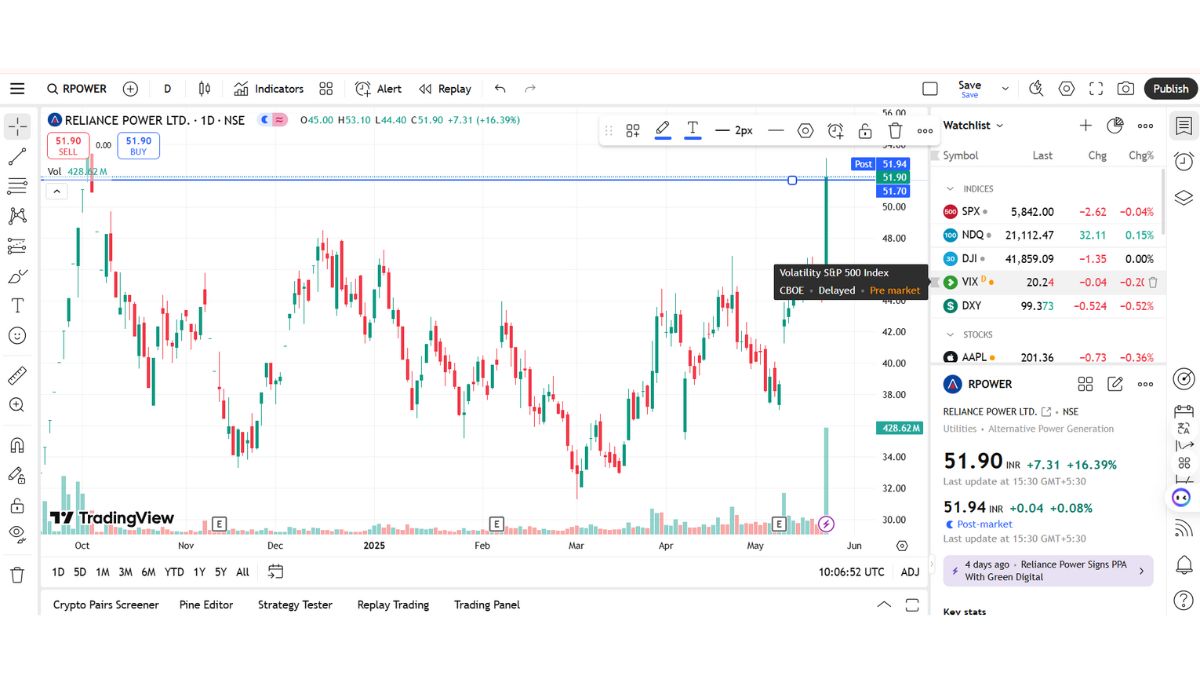Activate the zoom in tool
Screen dimensions: 1200x675
pyautogui.click(x=17, y=405)
